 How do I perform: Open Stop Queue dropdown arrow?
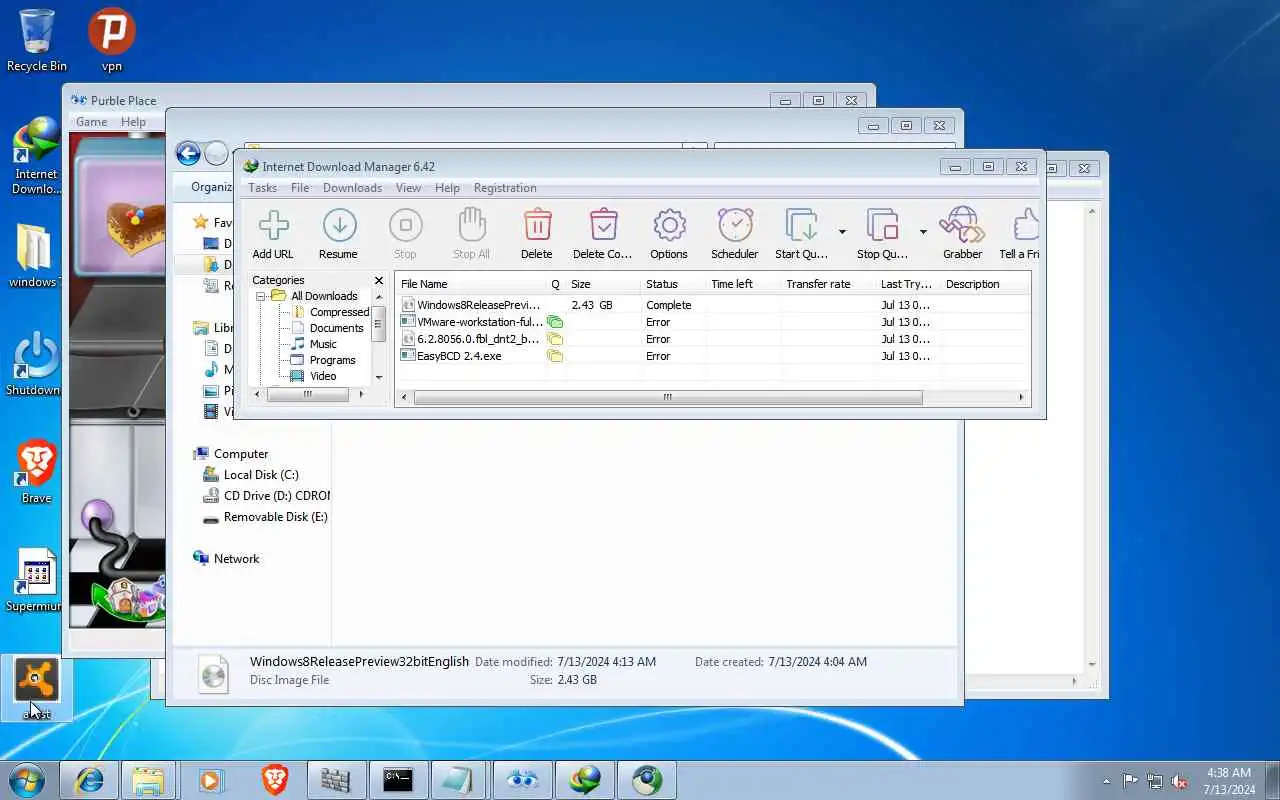click(x=923, y=232)
